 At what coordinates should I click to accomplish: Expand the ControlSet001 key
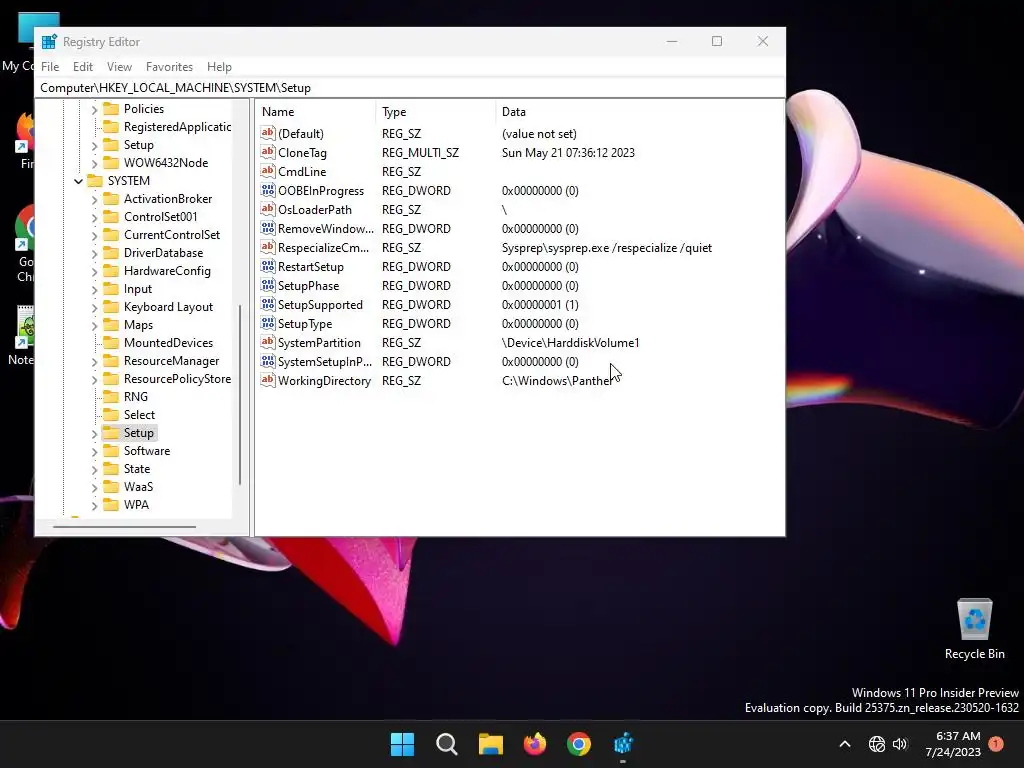pyautogui.click(x=95, y=217)
